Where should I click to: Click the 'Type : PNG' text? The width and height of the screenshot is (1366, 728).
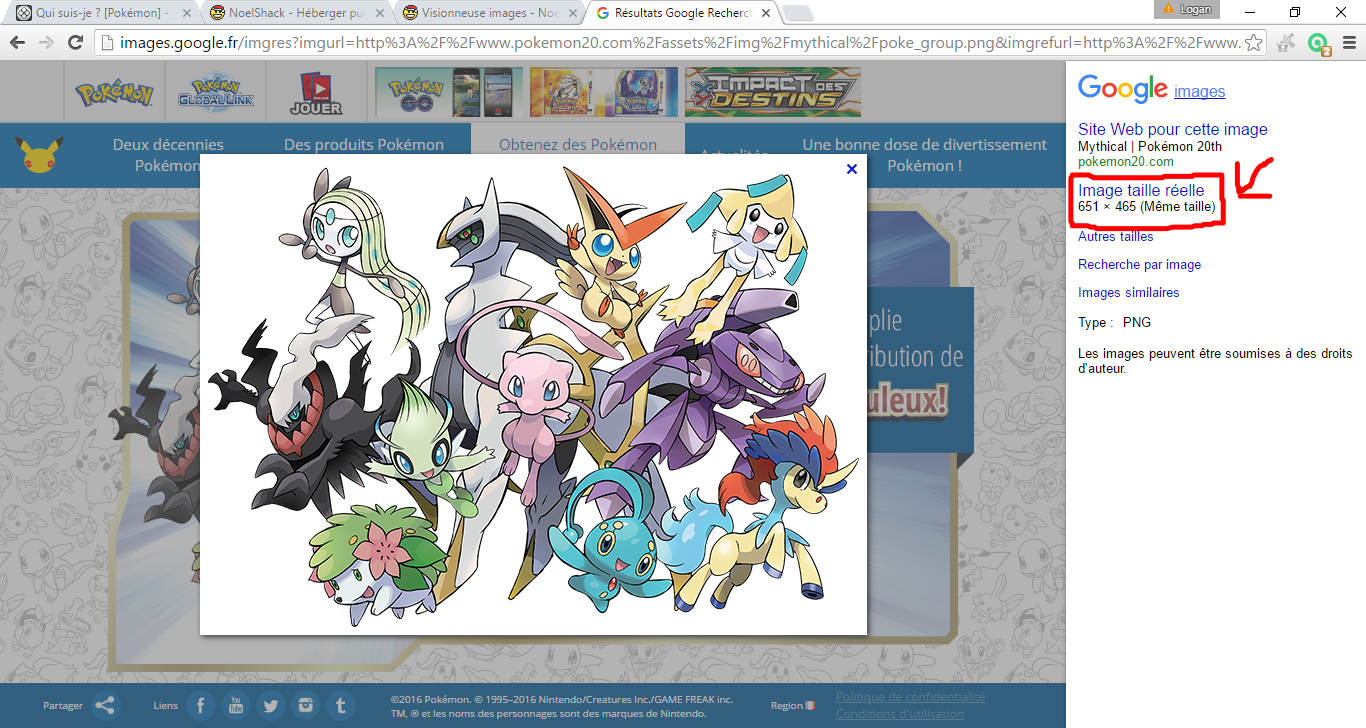point(1114,323)
